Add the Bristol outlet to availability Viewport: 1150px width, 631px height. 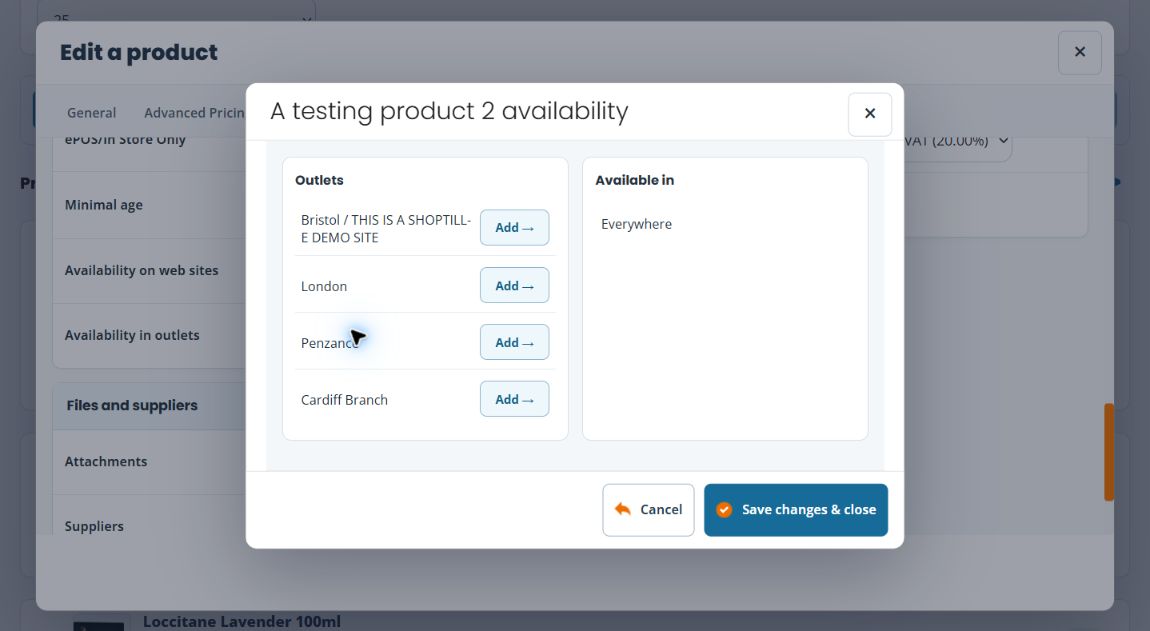(x=514, y=227)
